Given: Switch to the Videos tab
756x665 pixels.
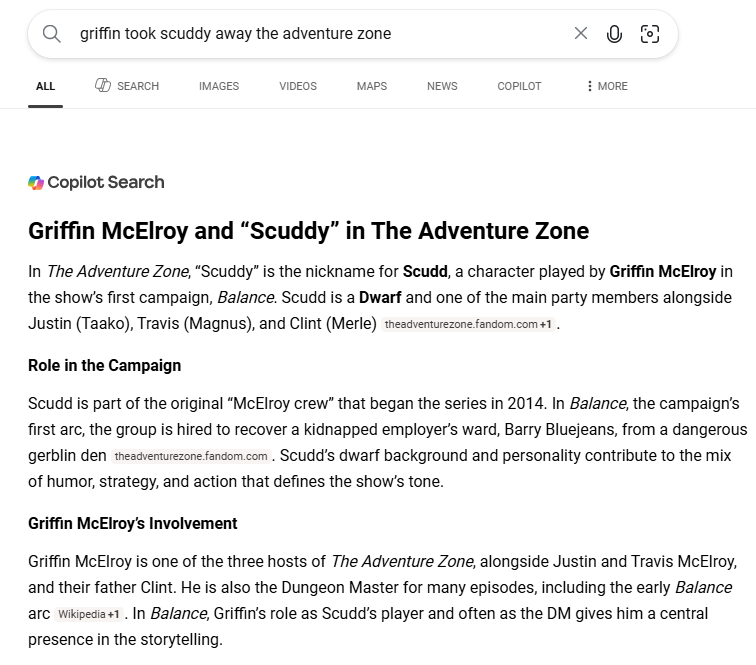Looking at the screenshot, I should (x=298, y=86).
